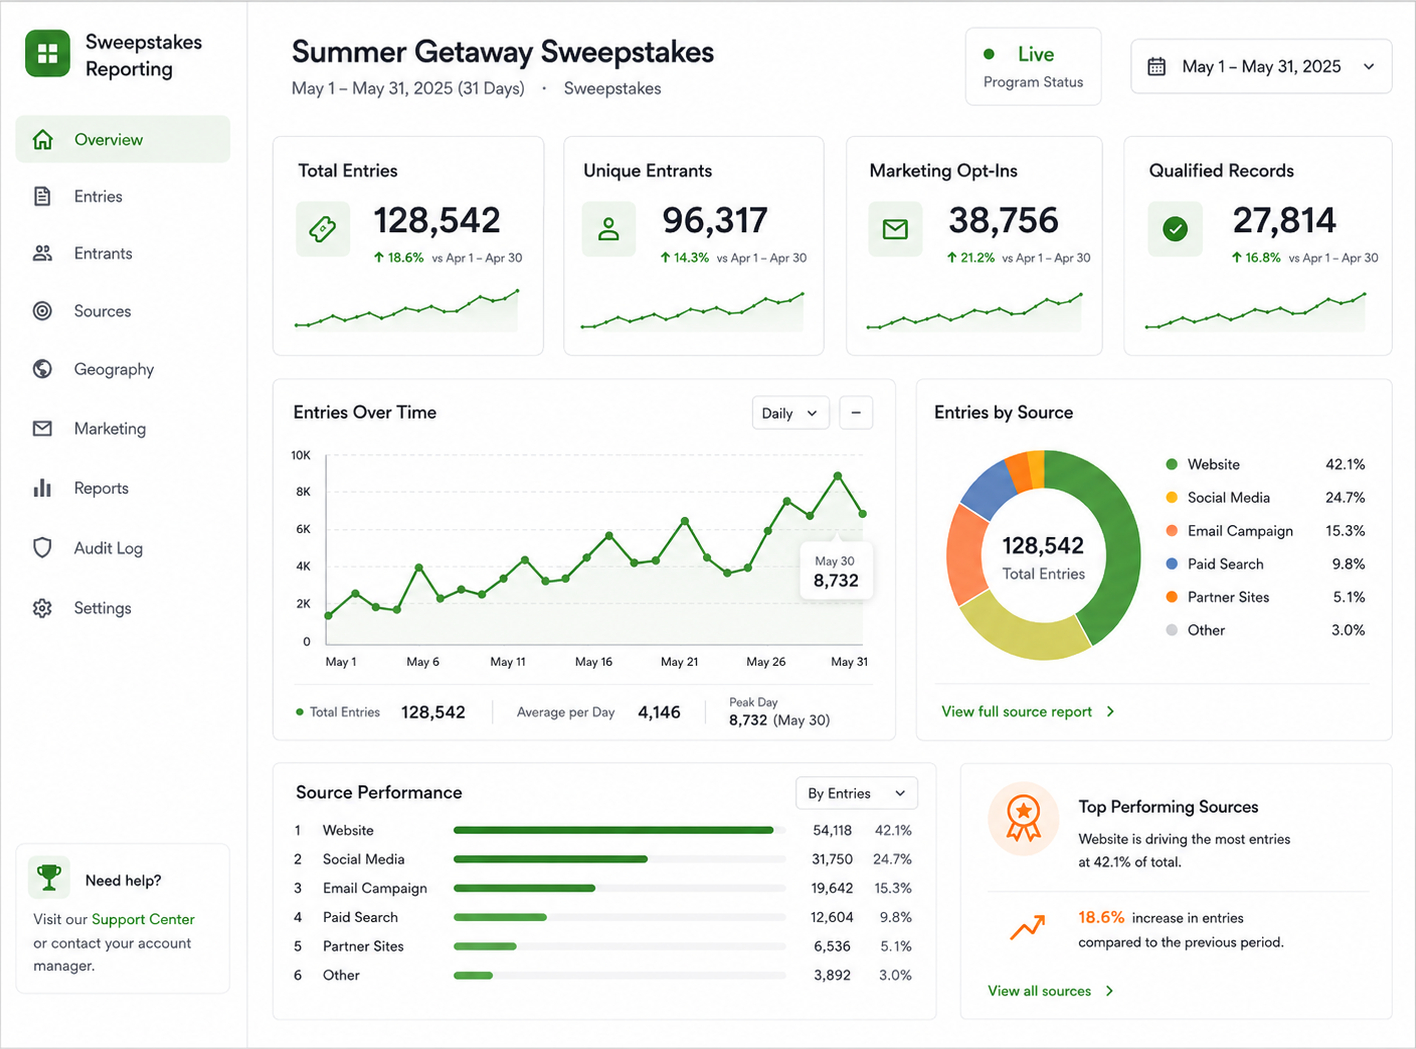
Task: Click the checkmark icon in Qualified Records card
Action: (1175, 229)
